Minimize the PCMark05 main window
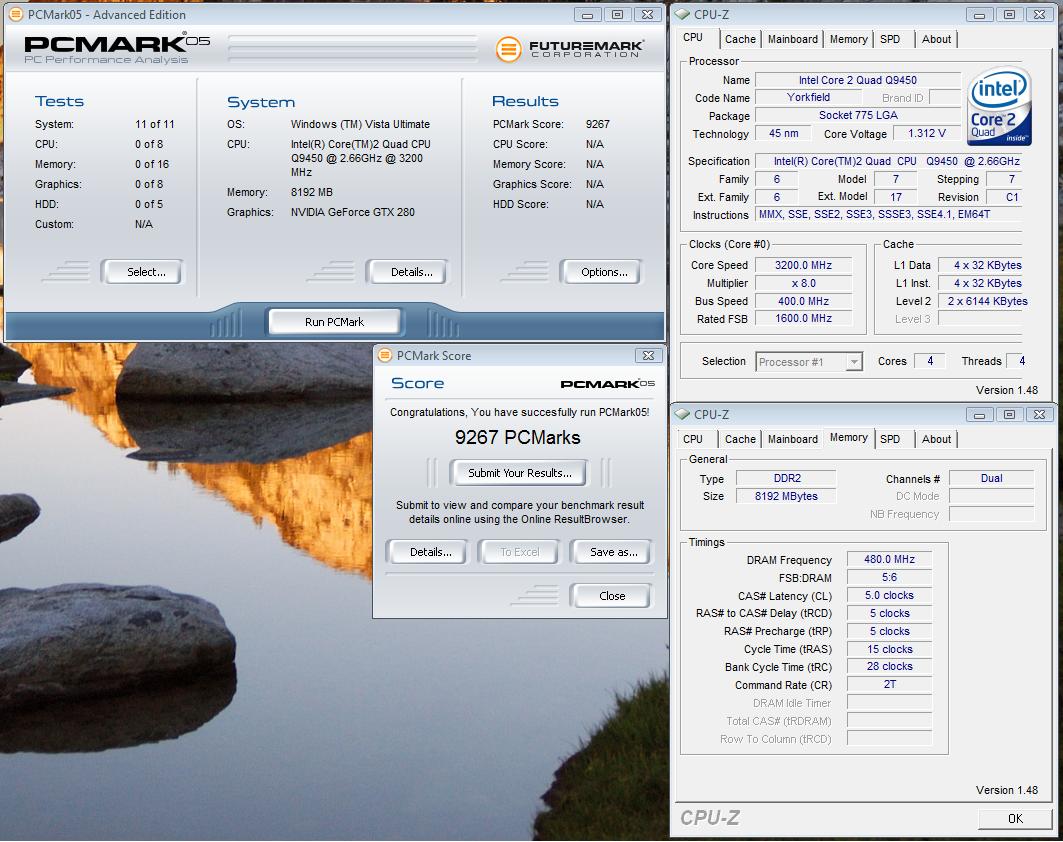This screenshot has height=842, width=1063. (587, 14)
